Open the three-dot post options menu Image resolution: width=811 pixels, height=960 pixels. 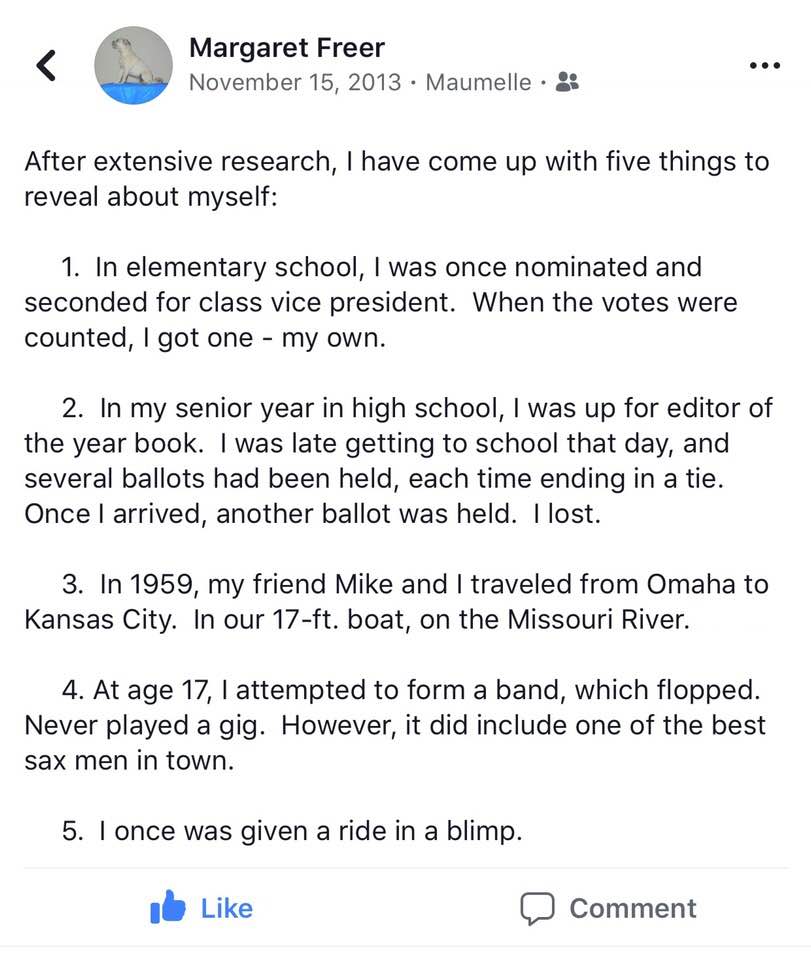[765, 65]
